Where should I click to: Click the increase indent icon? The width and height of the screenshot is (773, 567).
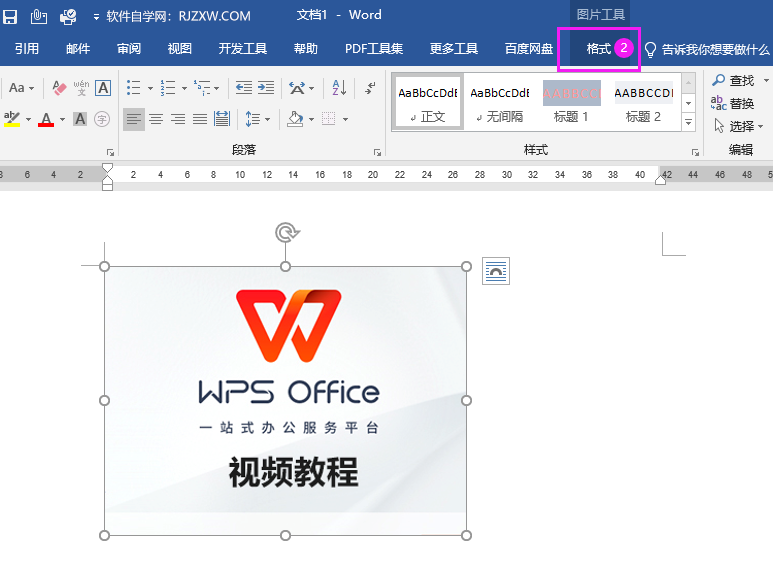266,88
